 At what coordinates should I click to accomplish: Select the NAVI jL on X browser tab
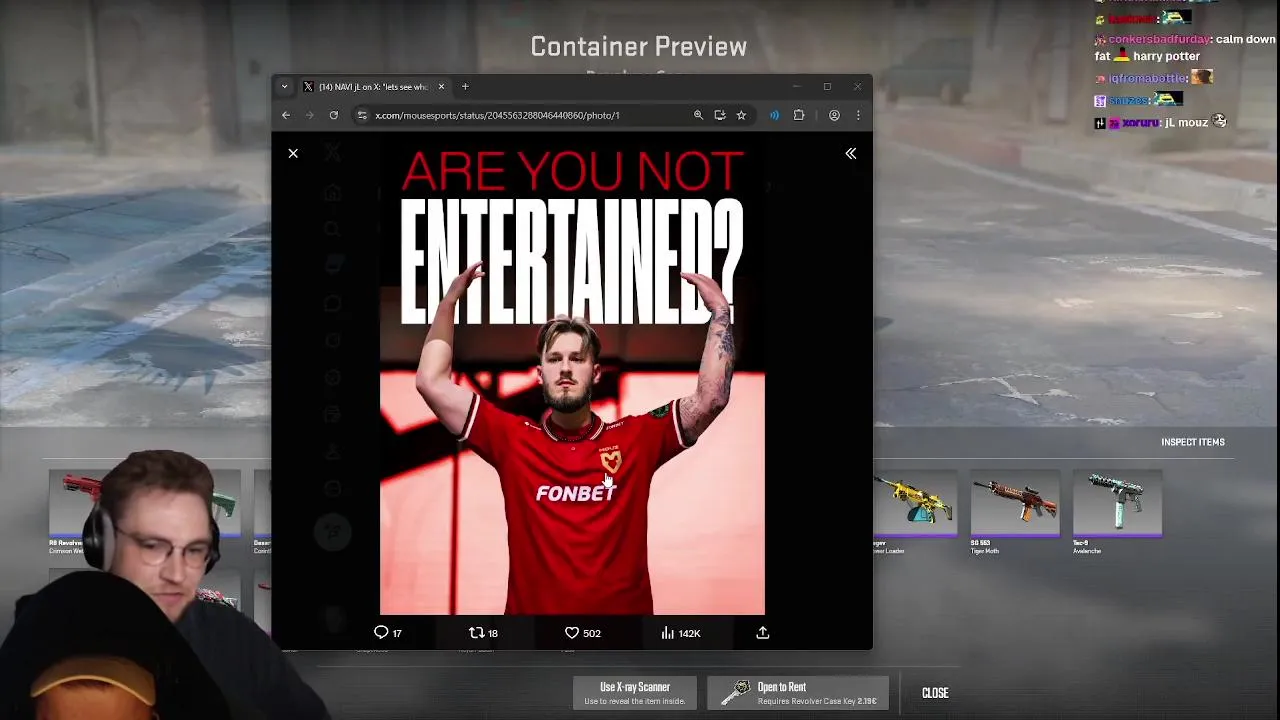[375, 87]
